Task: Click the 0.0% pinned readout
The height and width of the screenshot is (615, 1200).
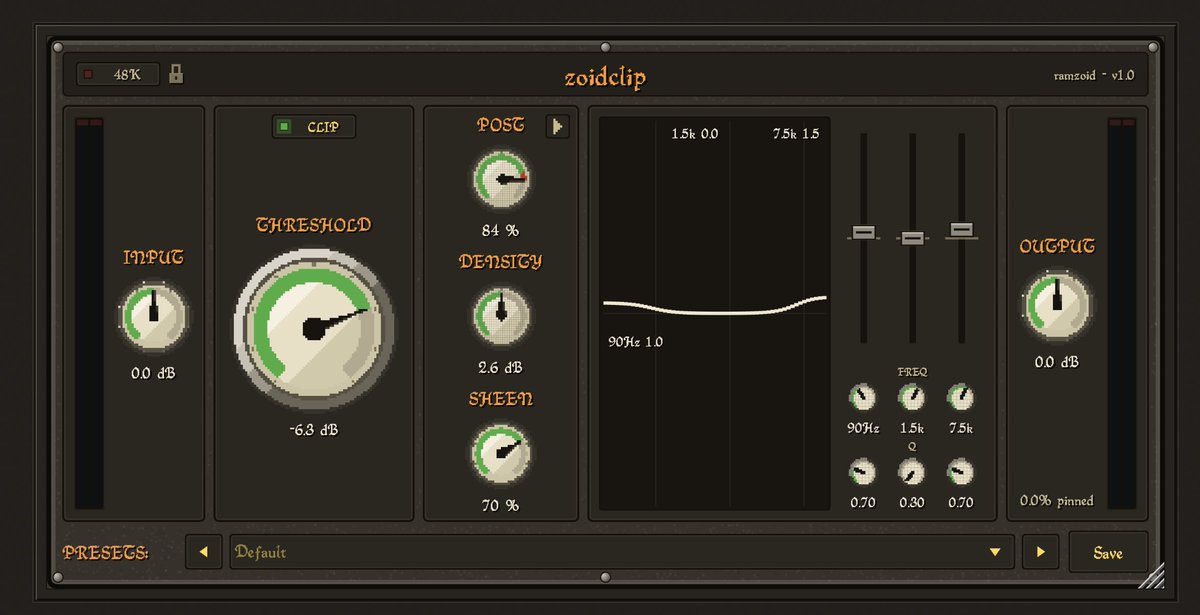Action: click(1057, 500)
